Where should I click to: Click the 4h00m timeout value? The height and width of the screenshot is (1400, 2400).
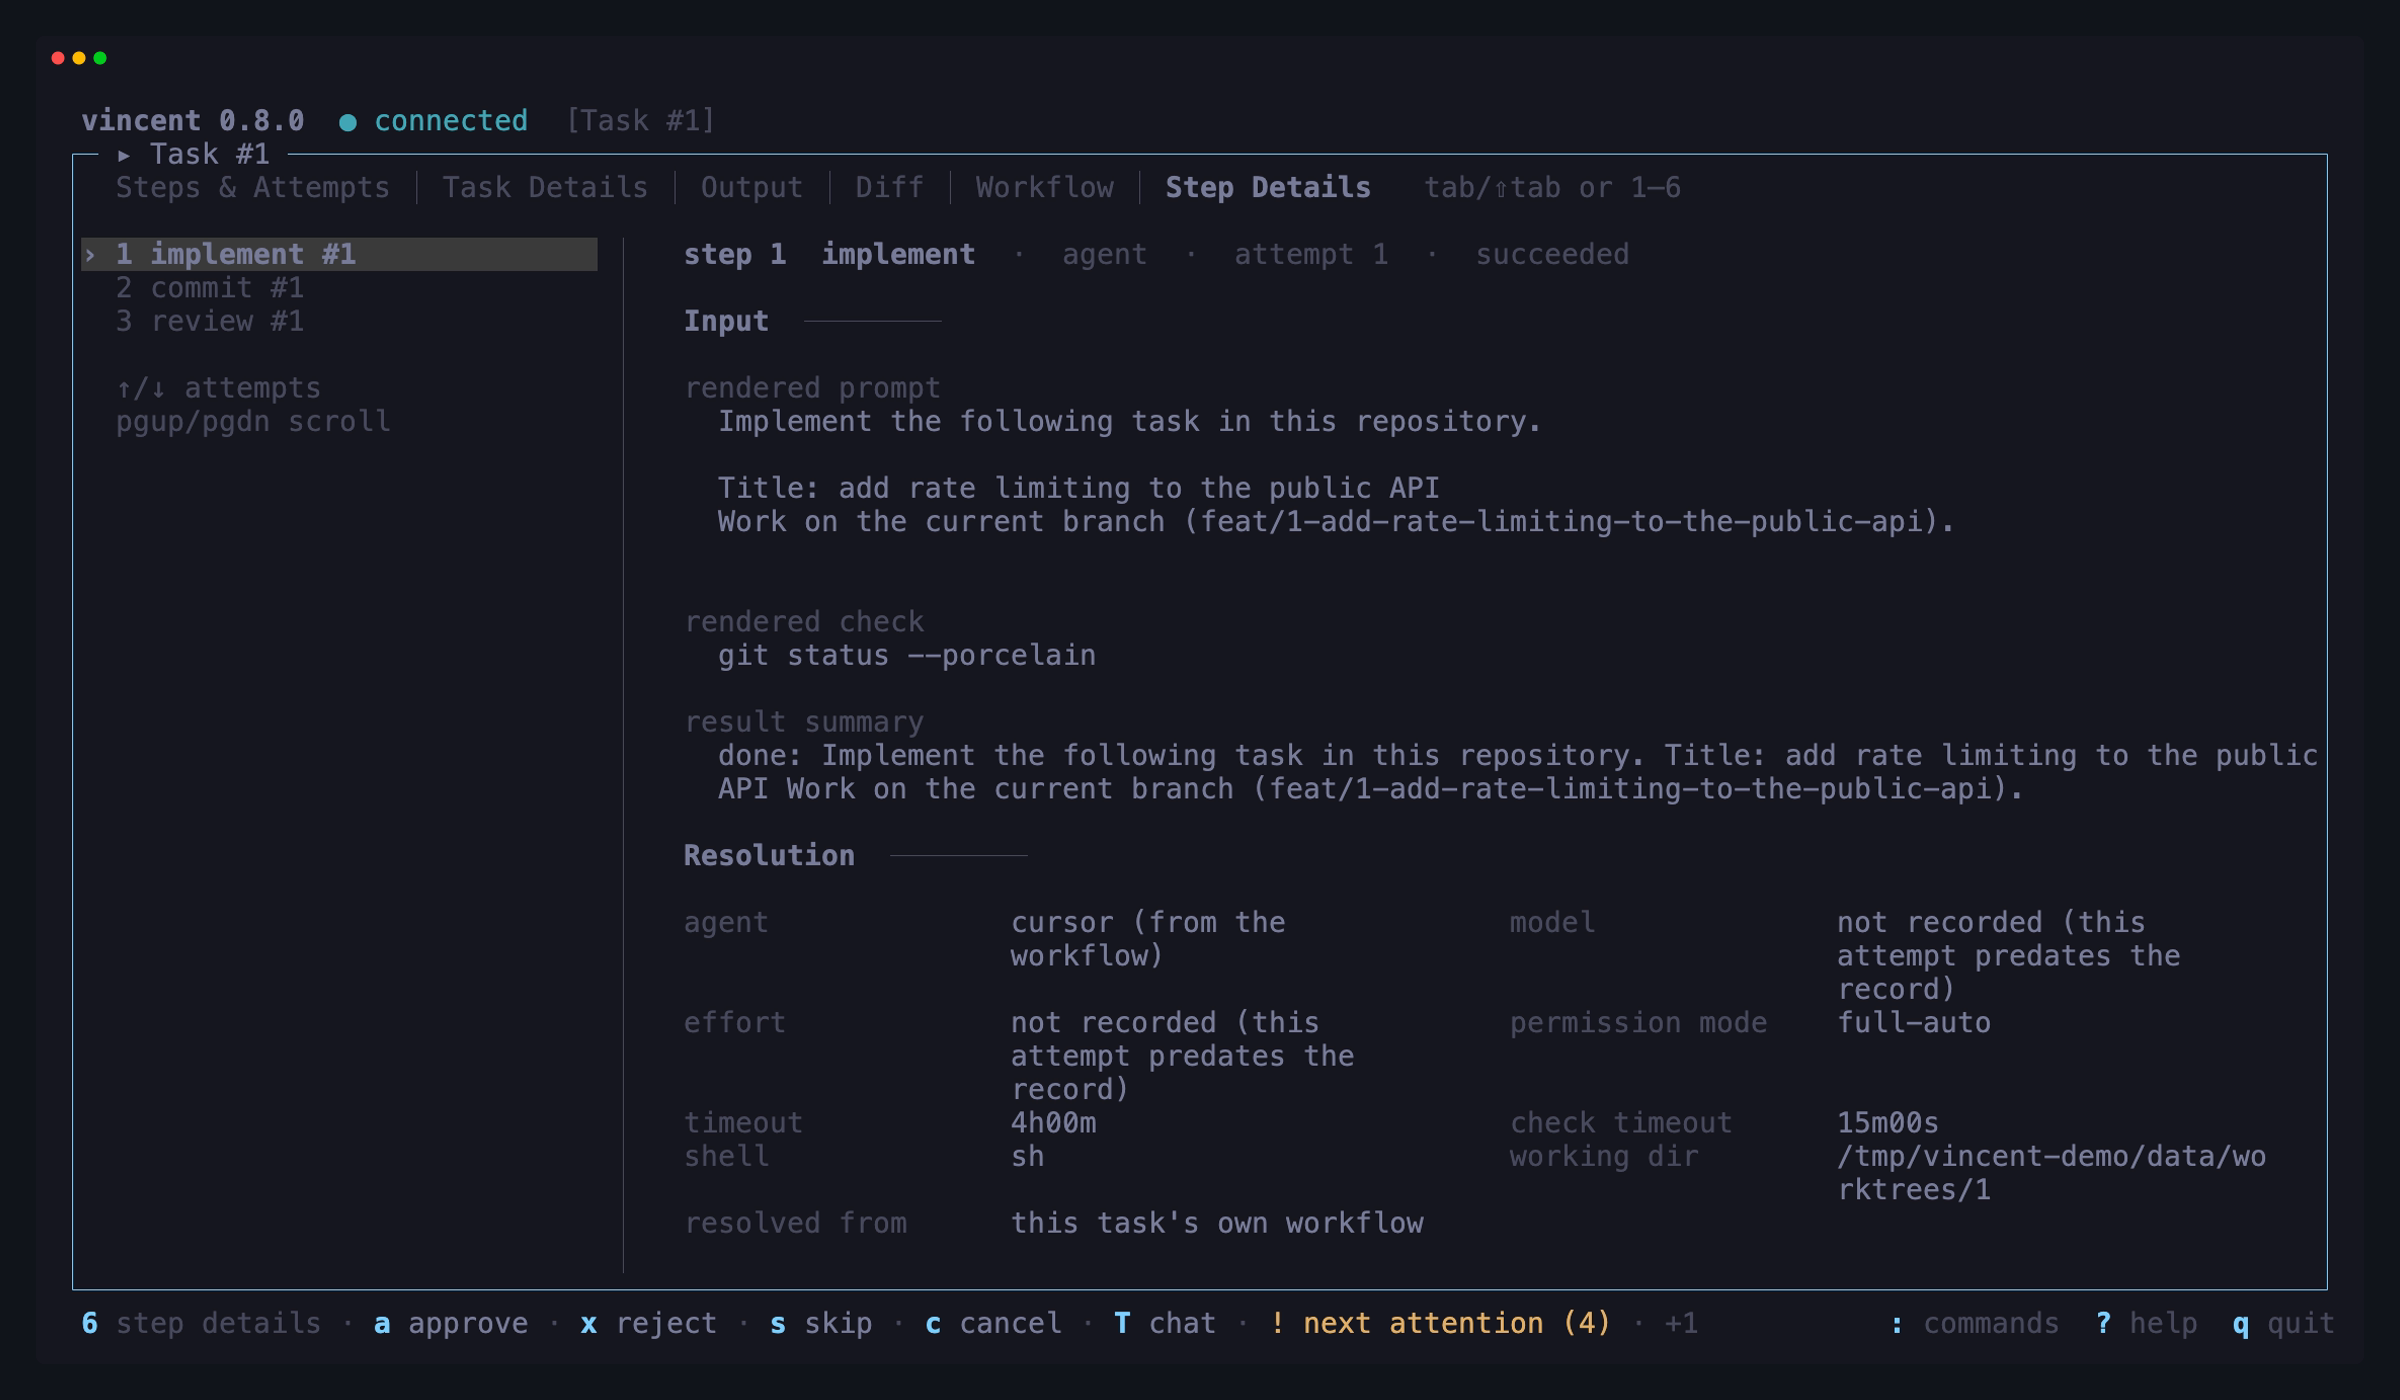pyautogui.click(x=1053, y=1122)
